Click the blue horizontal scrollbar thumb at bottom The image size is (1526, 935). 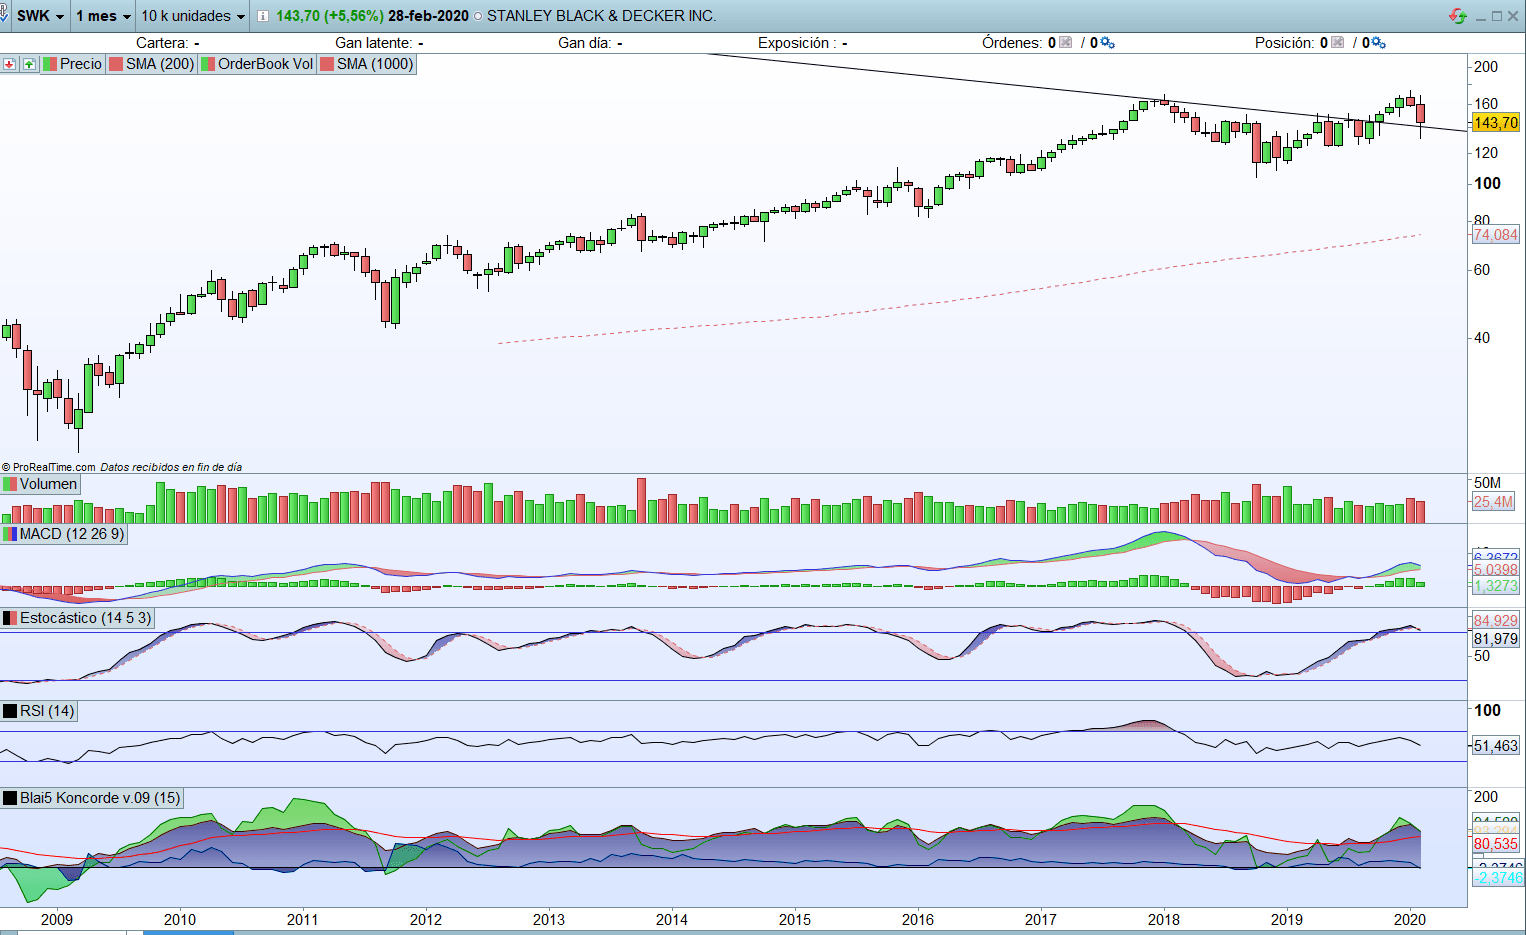click(x=188, y=932)
